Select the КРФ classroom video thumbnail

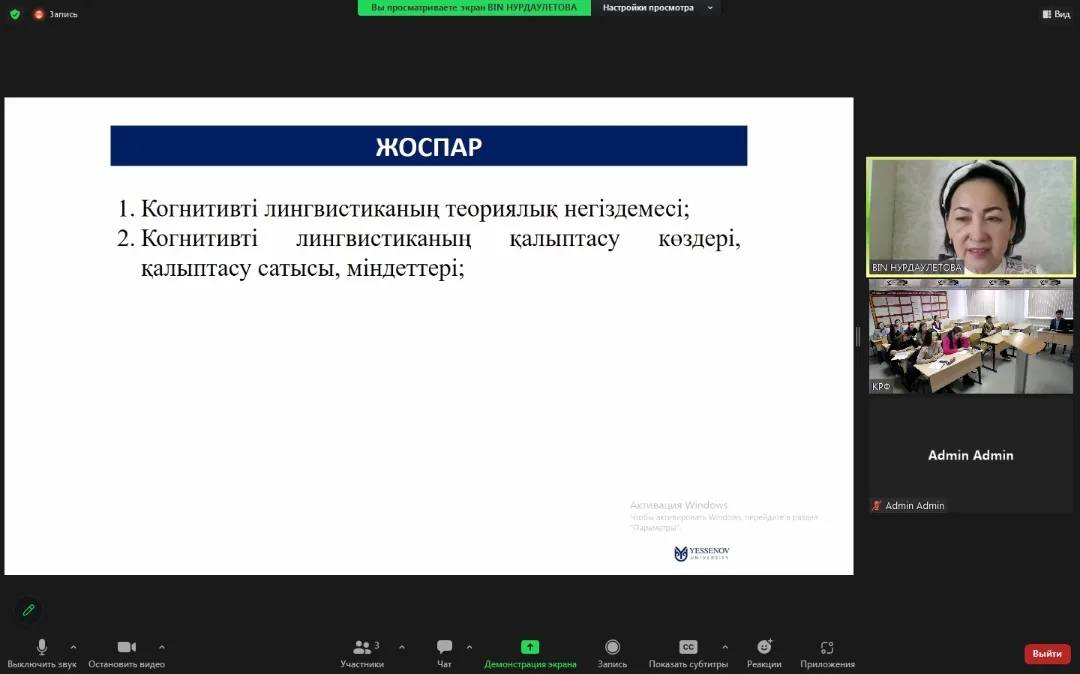click(970, 336)
